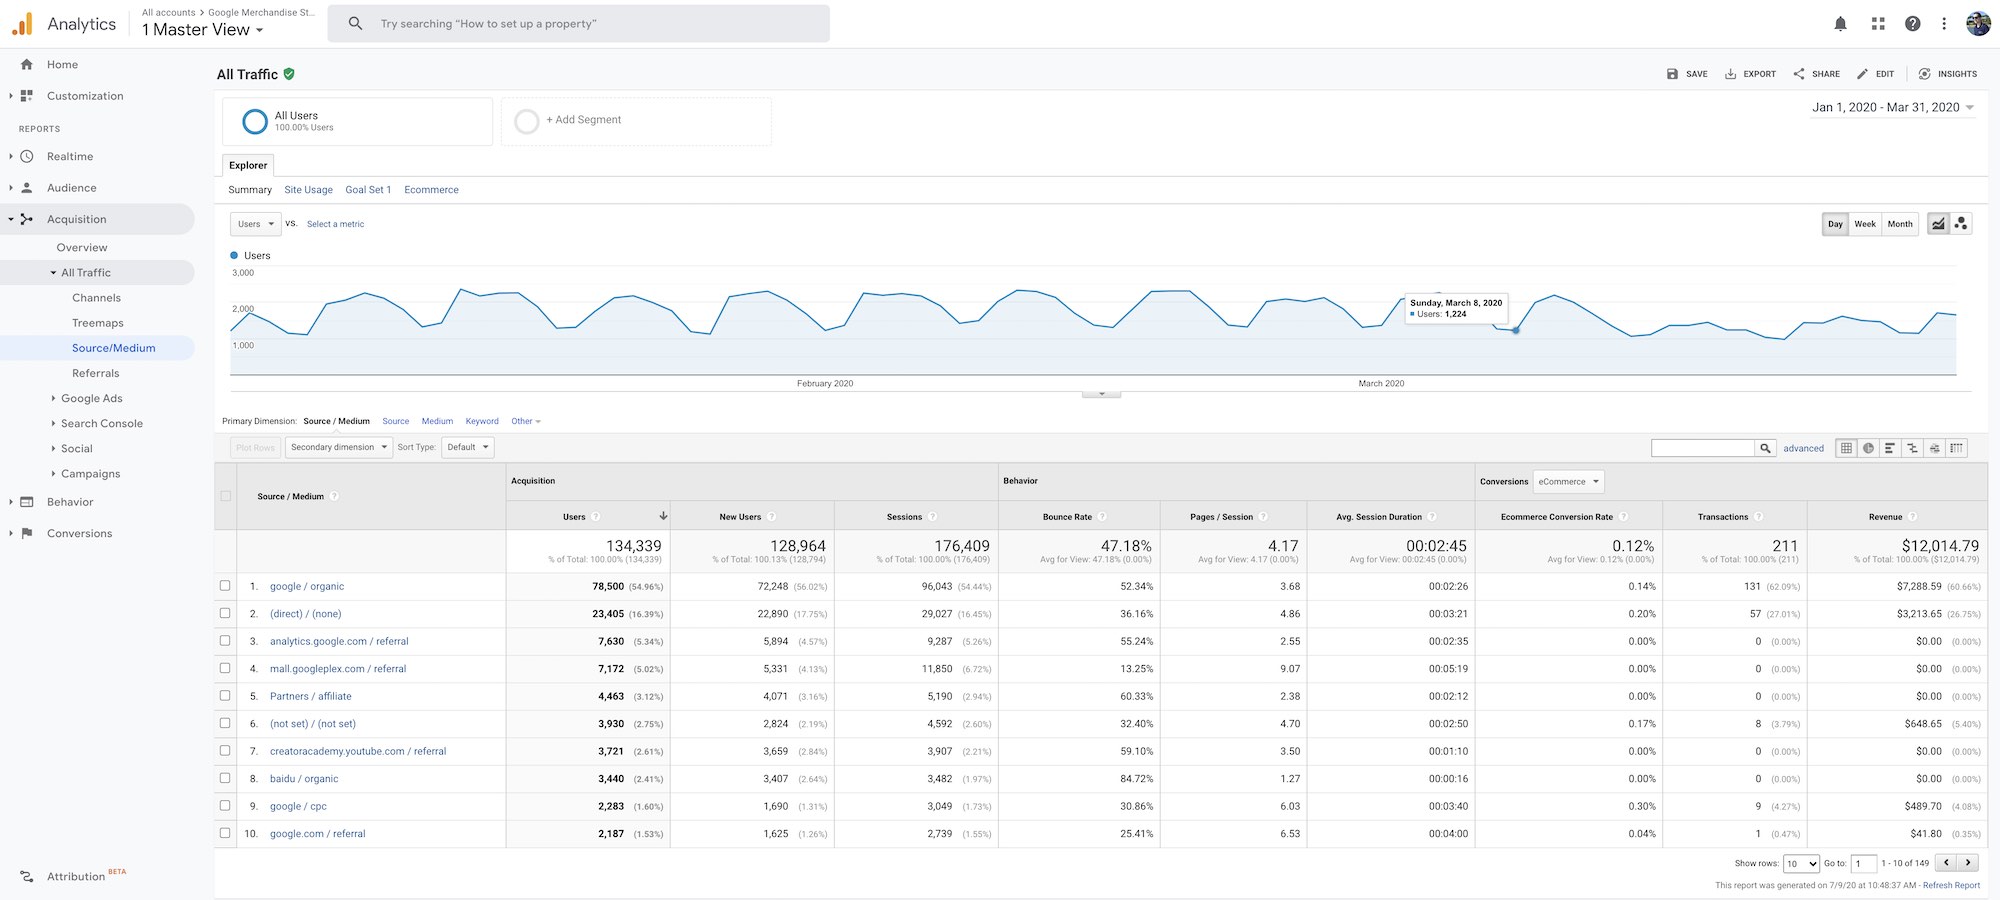Viewport: 2000px width, 900px height.
Task: Click the advanced filter link
Action: click(1803, 448)
